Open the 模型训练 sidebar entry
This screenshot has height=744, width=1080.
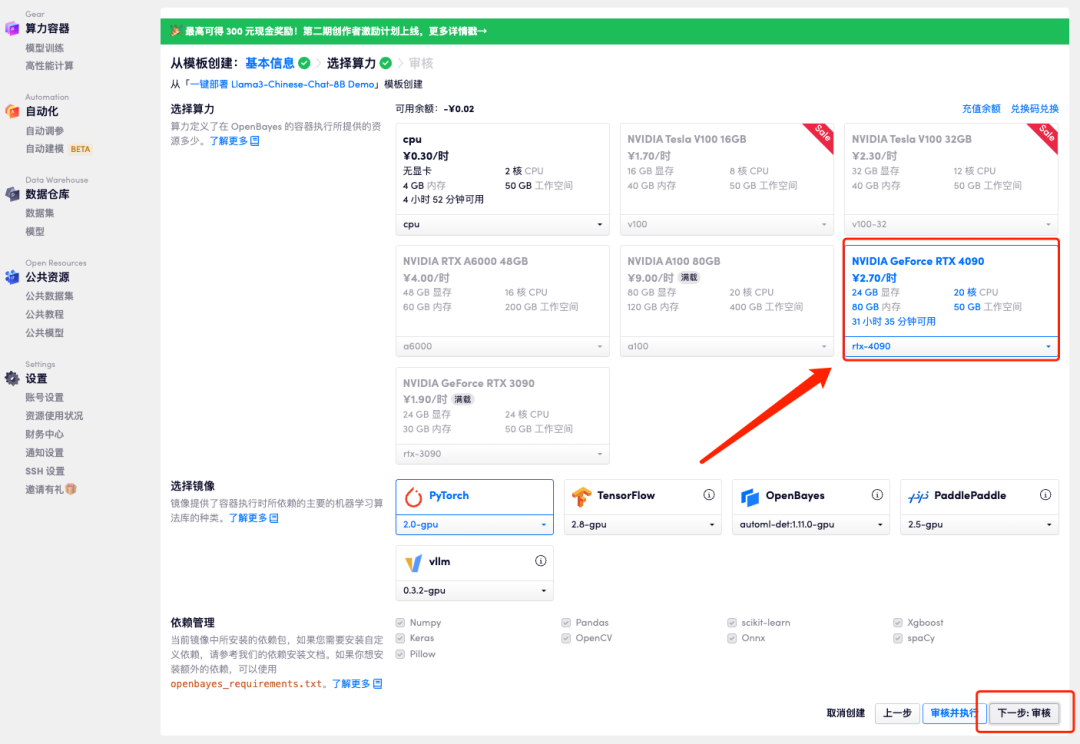pyautogui.click(x=44, y=47)
